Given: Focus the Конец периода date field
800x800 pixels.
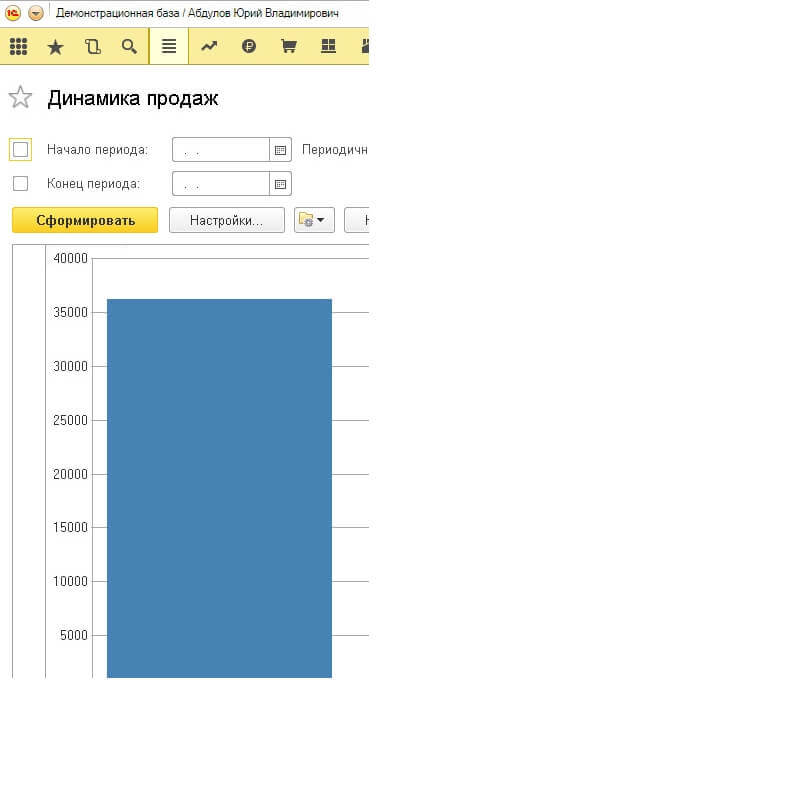Looking at the screenshot, I should pos(220,184).
